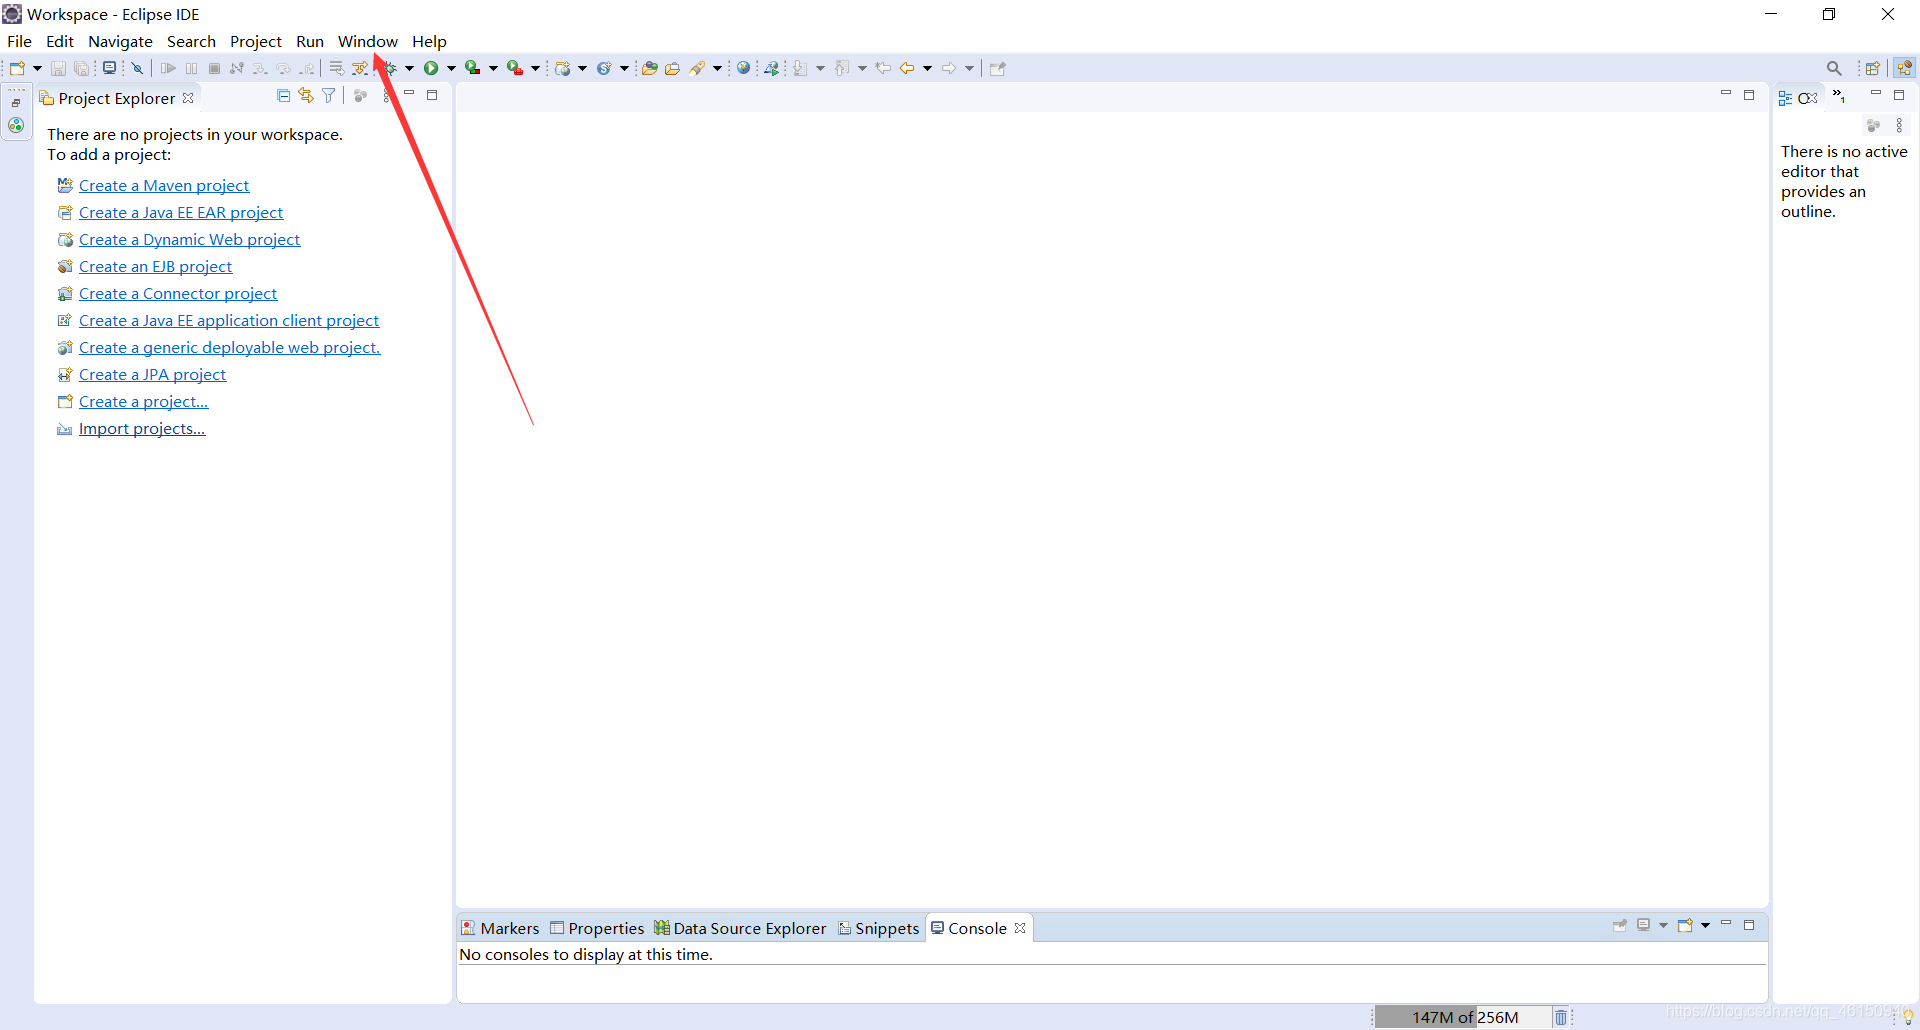Open the internal Web Browser icon
Viewport: 1920px width, 1030px height.
tap(743, 68)
